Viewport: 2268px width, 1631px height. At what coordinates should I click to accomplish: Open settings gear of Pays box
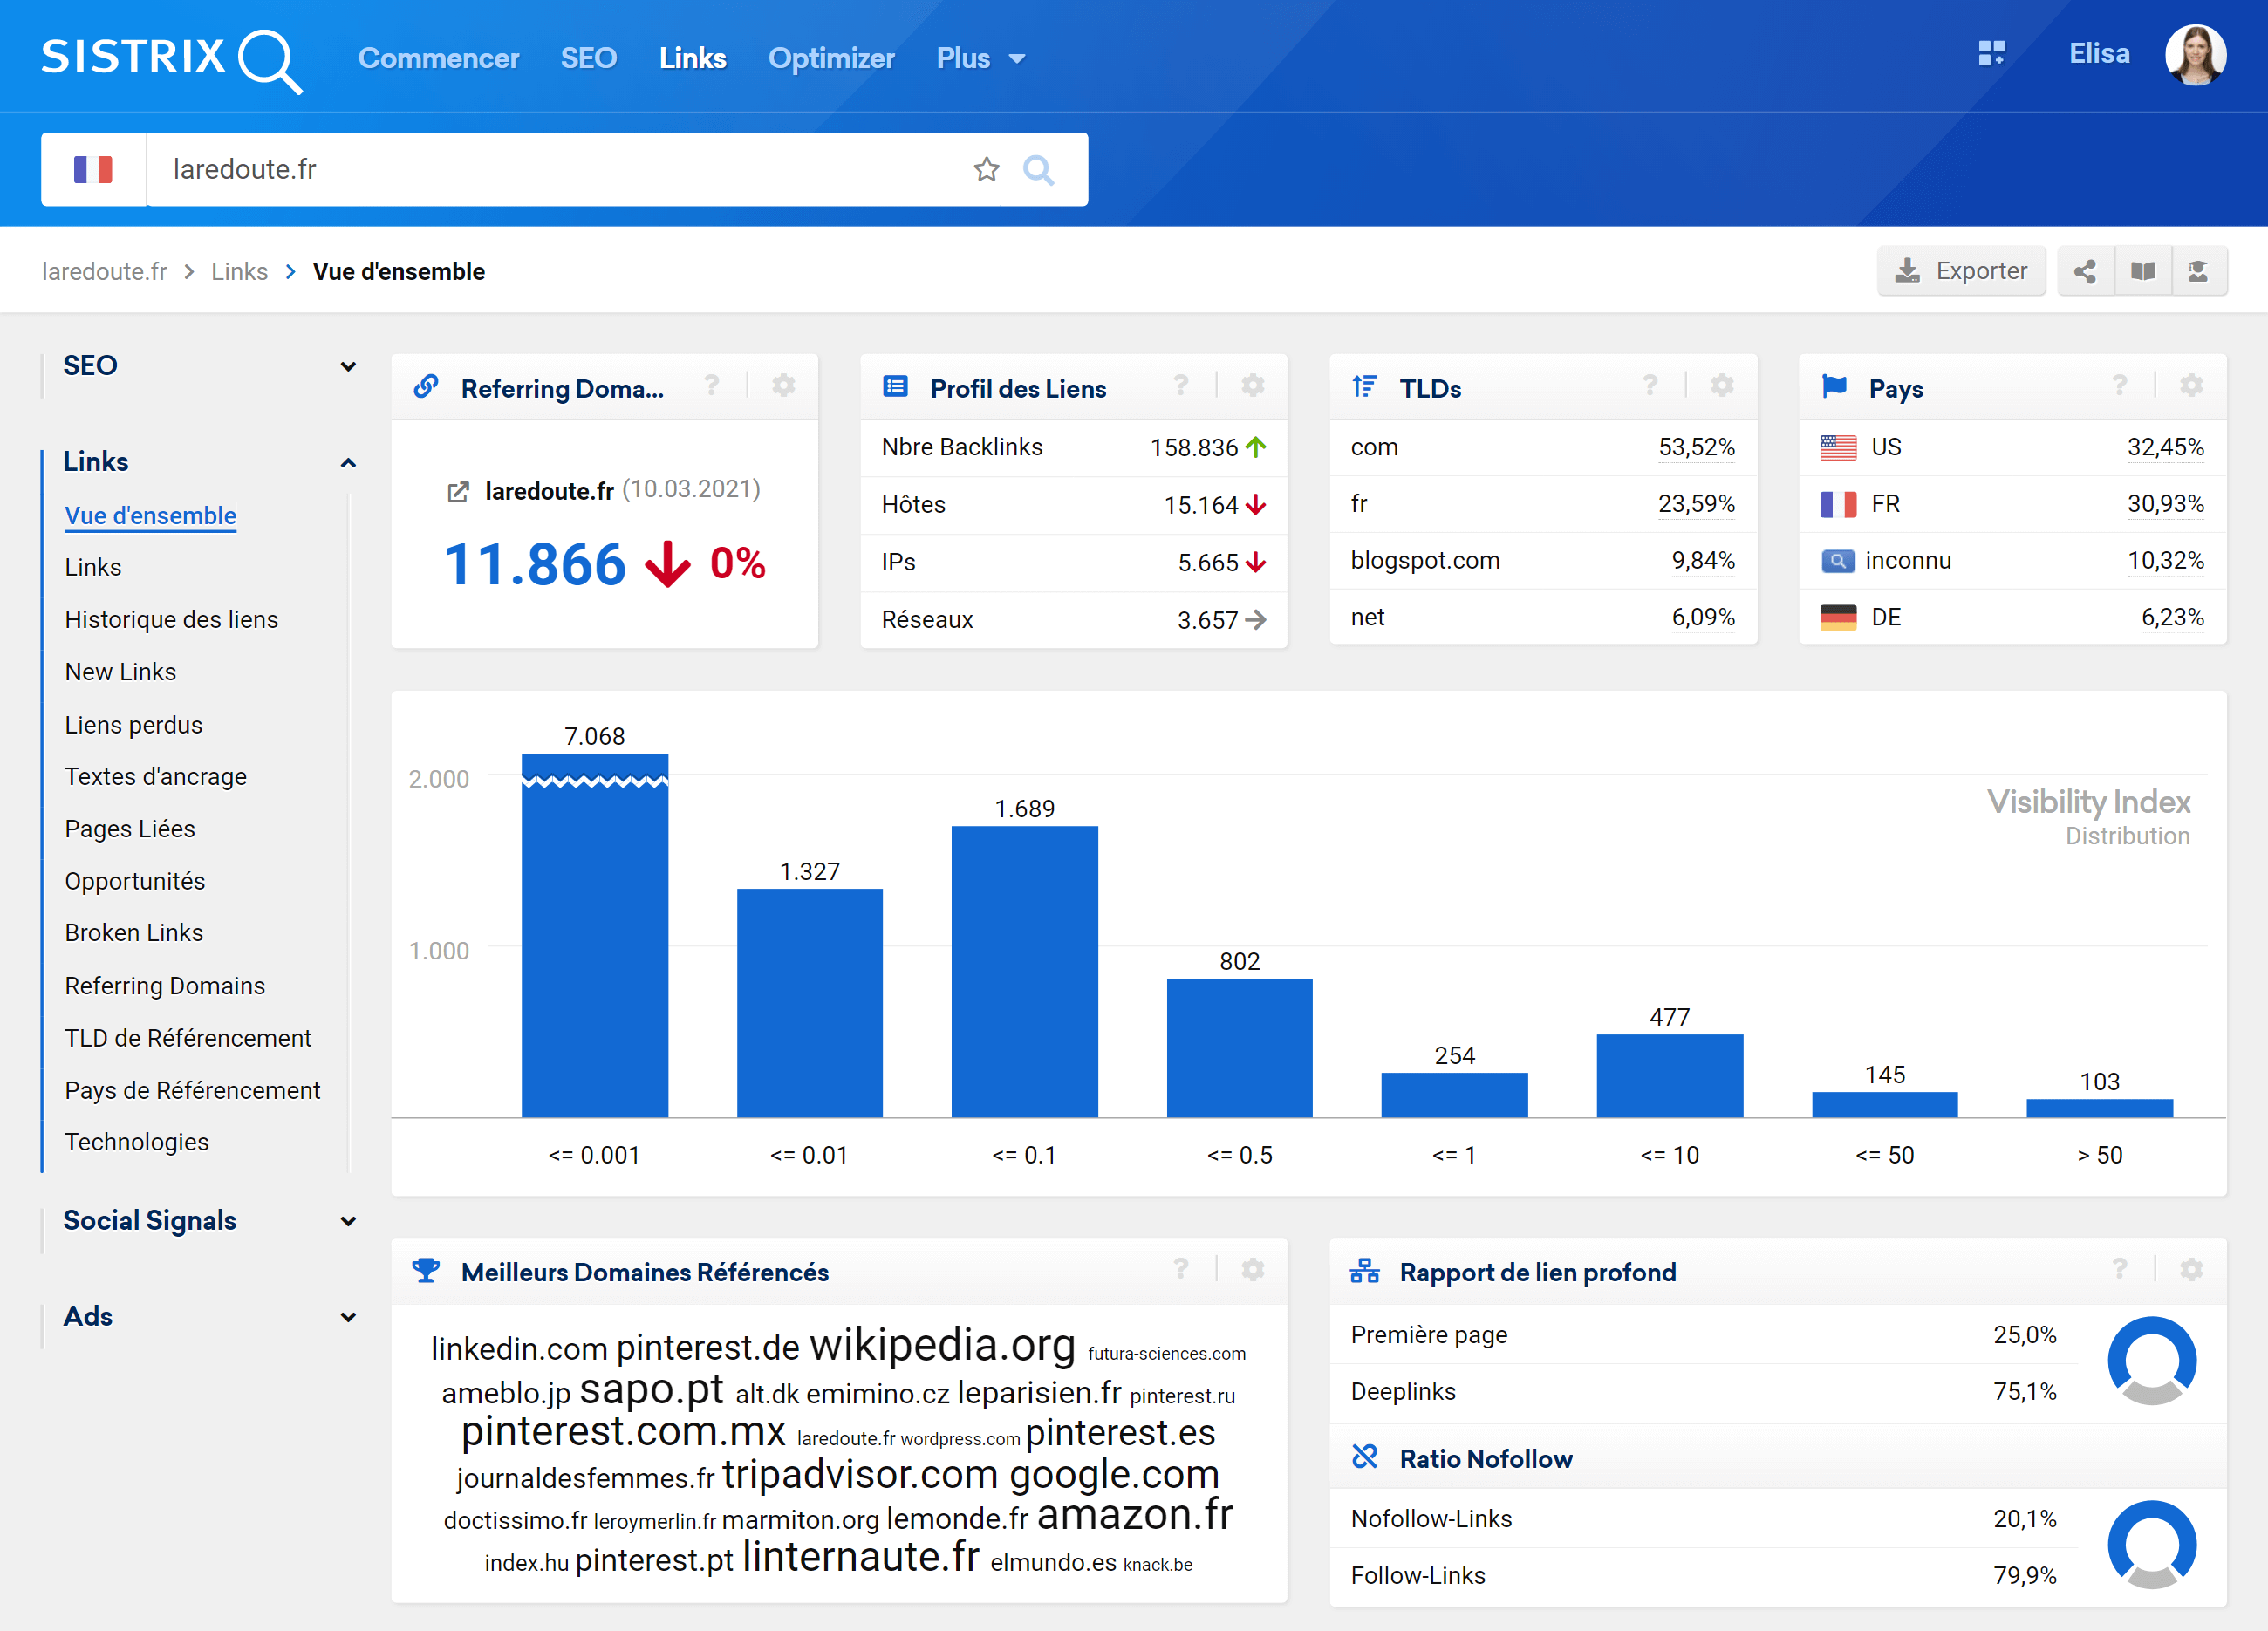[x=2191, y=386]
